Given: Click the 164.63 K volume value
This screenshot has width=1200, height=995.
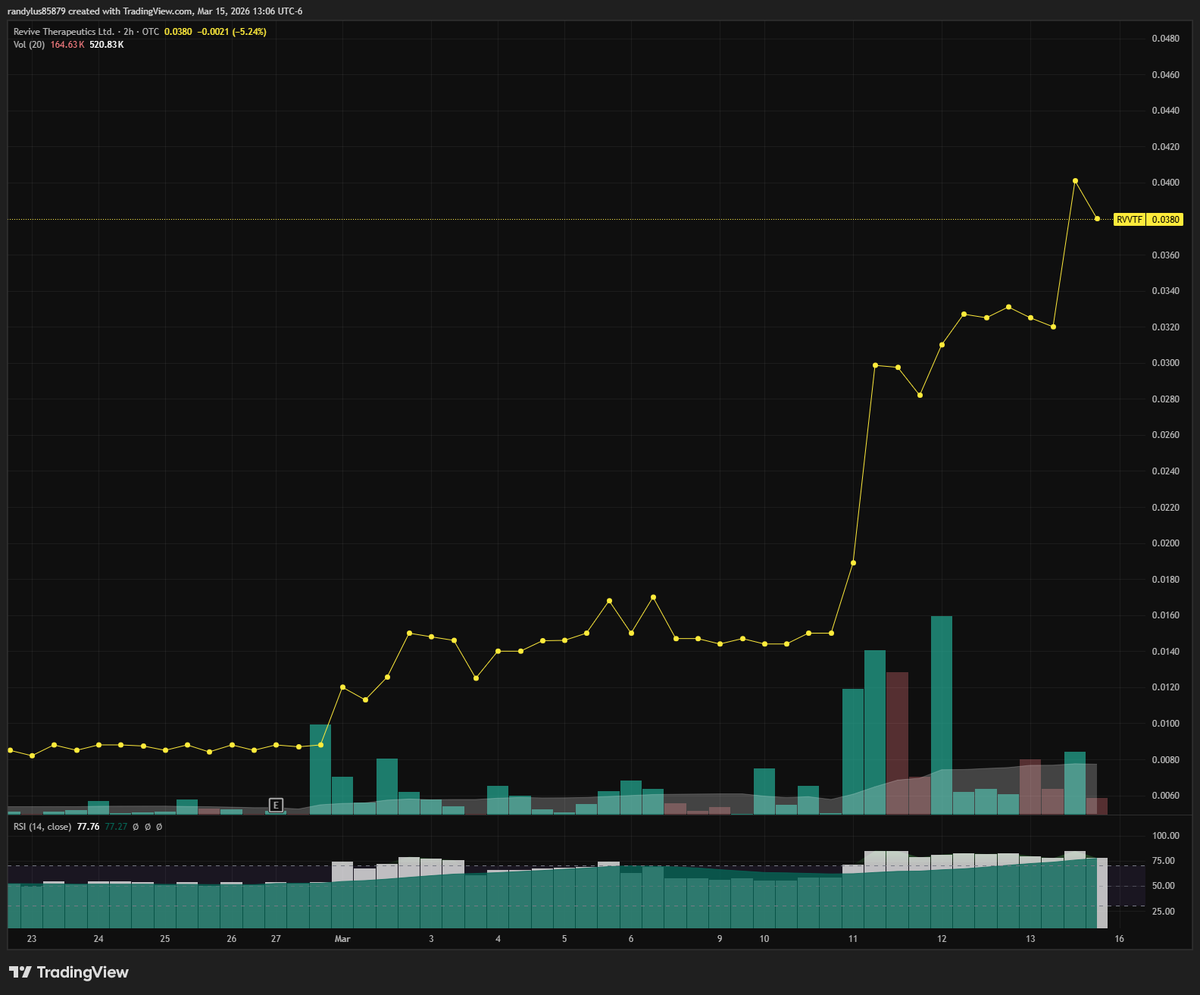Looking at the screenshot, I should 67,45.
